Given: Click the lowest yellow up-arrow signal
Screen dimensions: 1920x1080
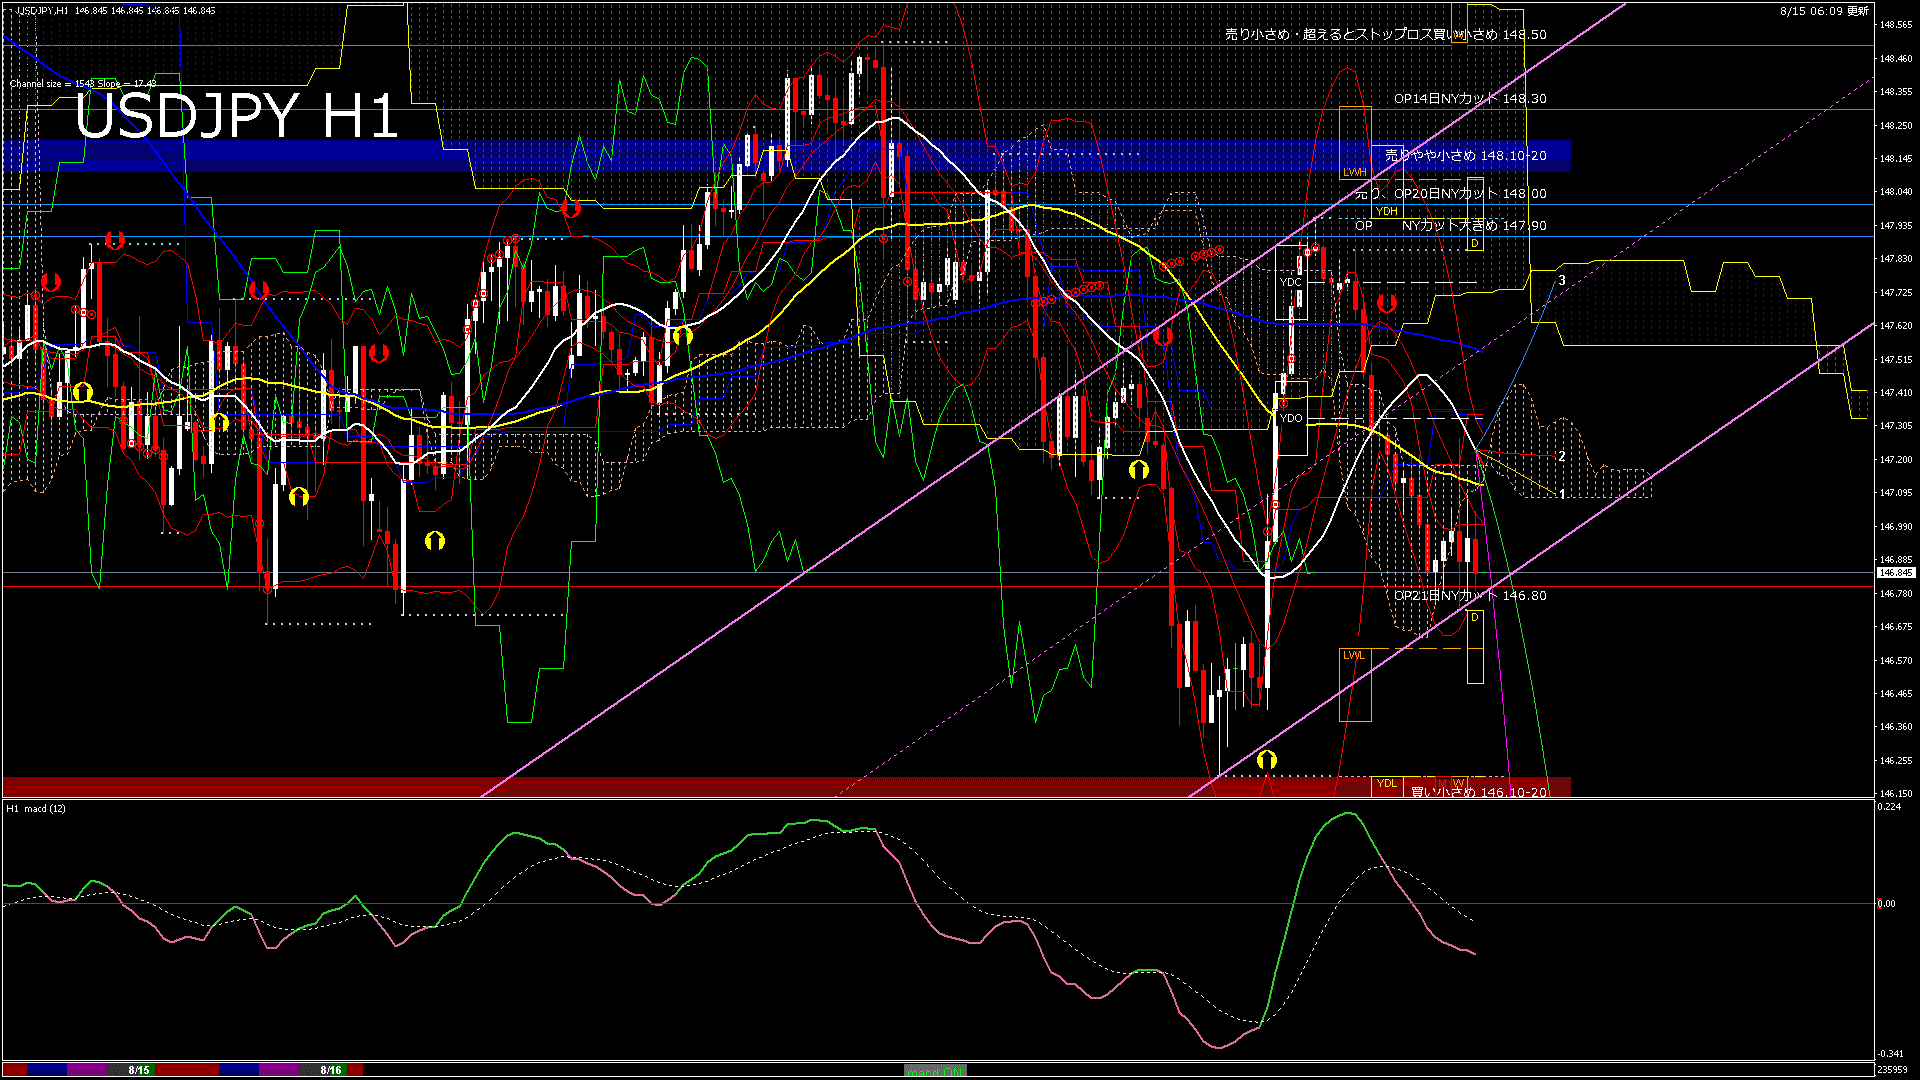Looking at the screenshot, I should [x=1266, y=760].
